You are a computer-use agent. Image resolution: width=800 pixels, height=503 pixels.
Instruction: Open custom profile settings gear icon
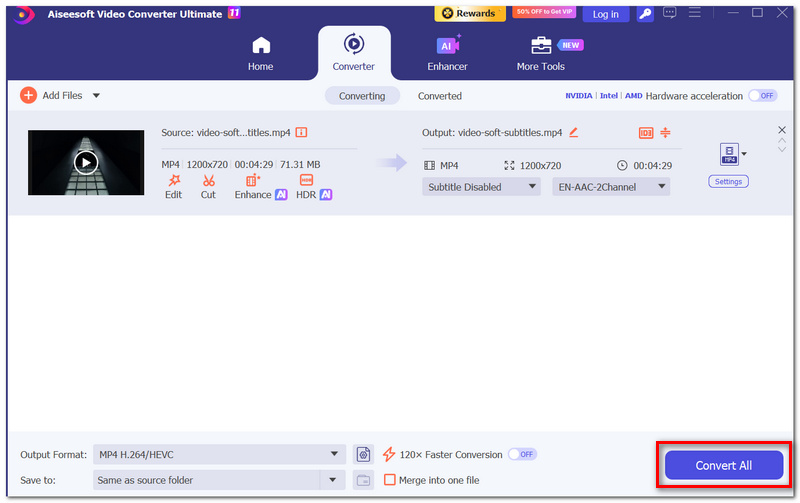click(x=363, y=454)
